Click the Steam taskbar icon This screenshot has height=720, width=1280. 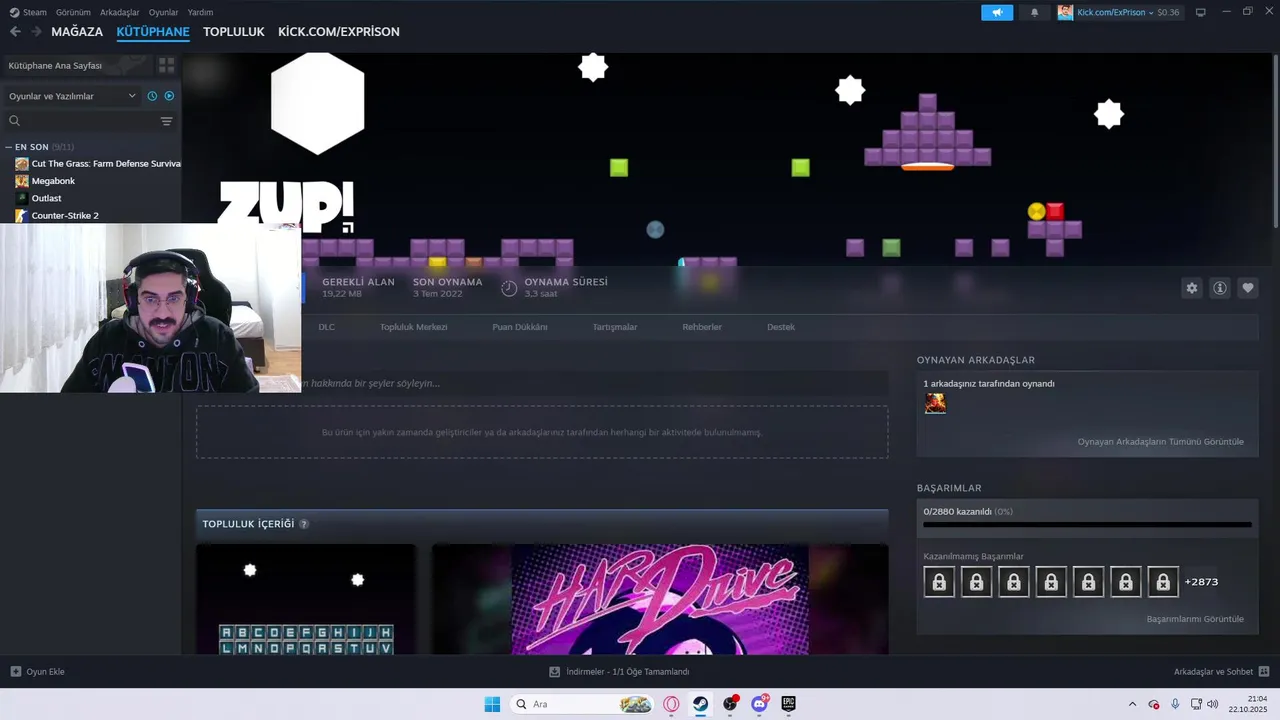click(700, 704)
